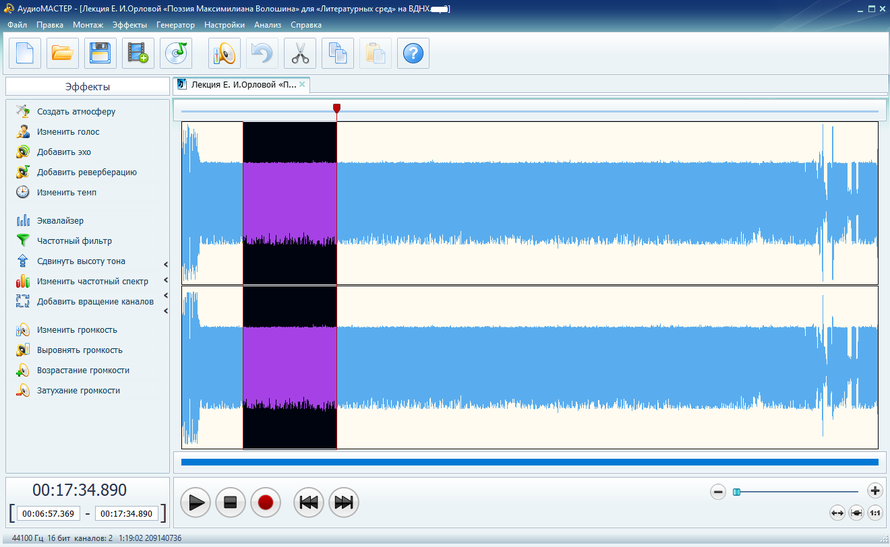Click the arrow beside Изменить частотный спектр

pos(166,280)
